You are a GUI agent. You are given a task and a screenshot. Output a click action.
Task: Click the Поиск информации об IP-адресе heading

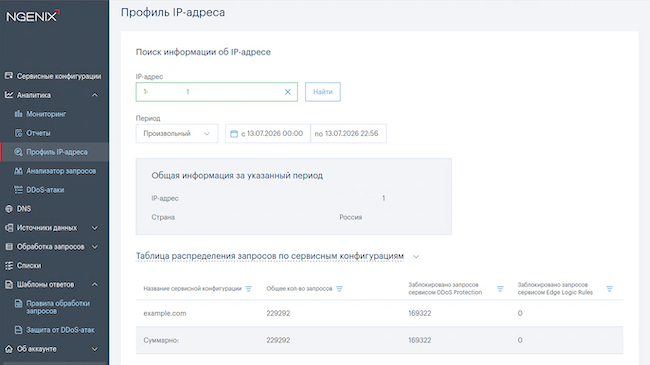pos(203,52)
